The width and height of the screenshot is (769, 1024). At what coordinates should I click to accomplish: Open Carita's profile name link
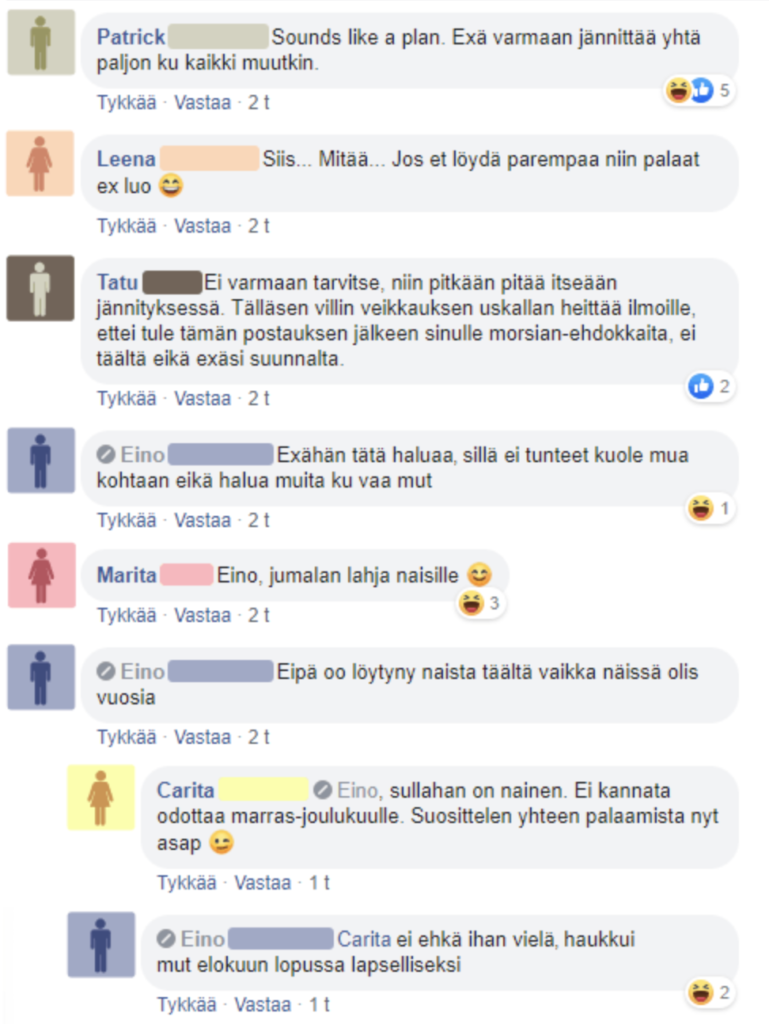point(185,790)
